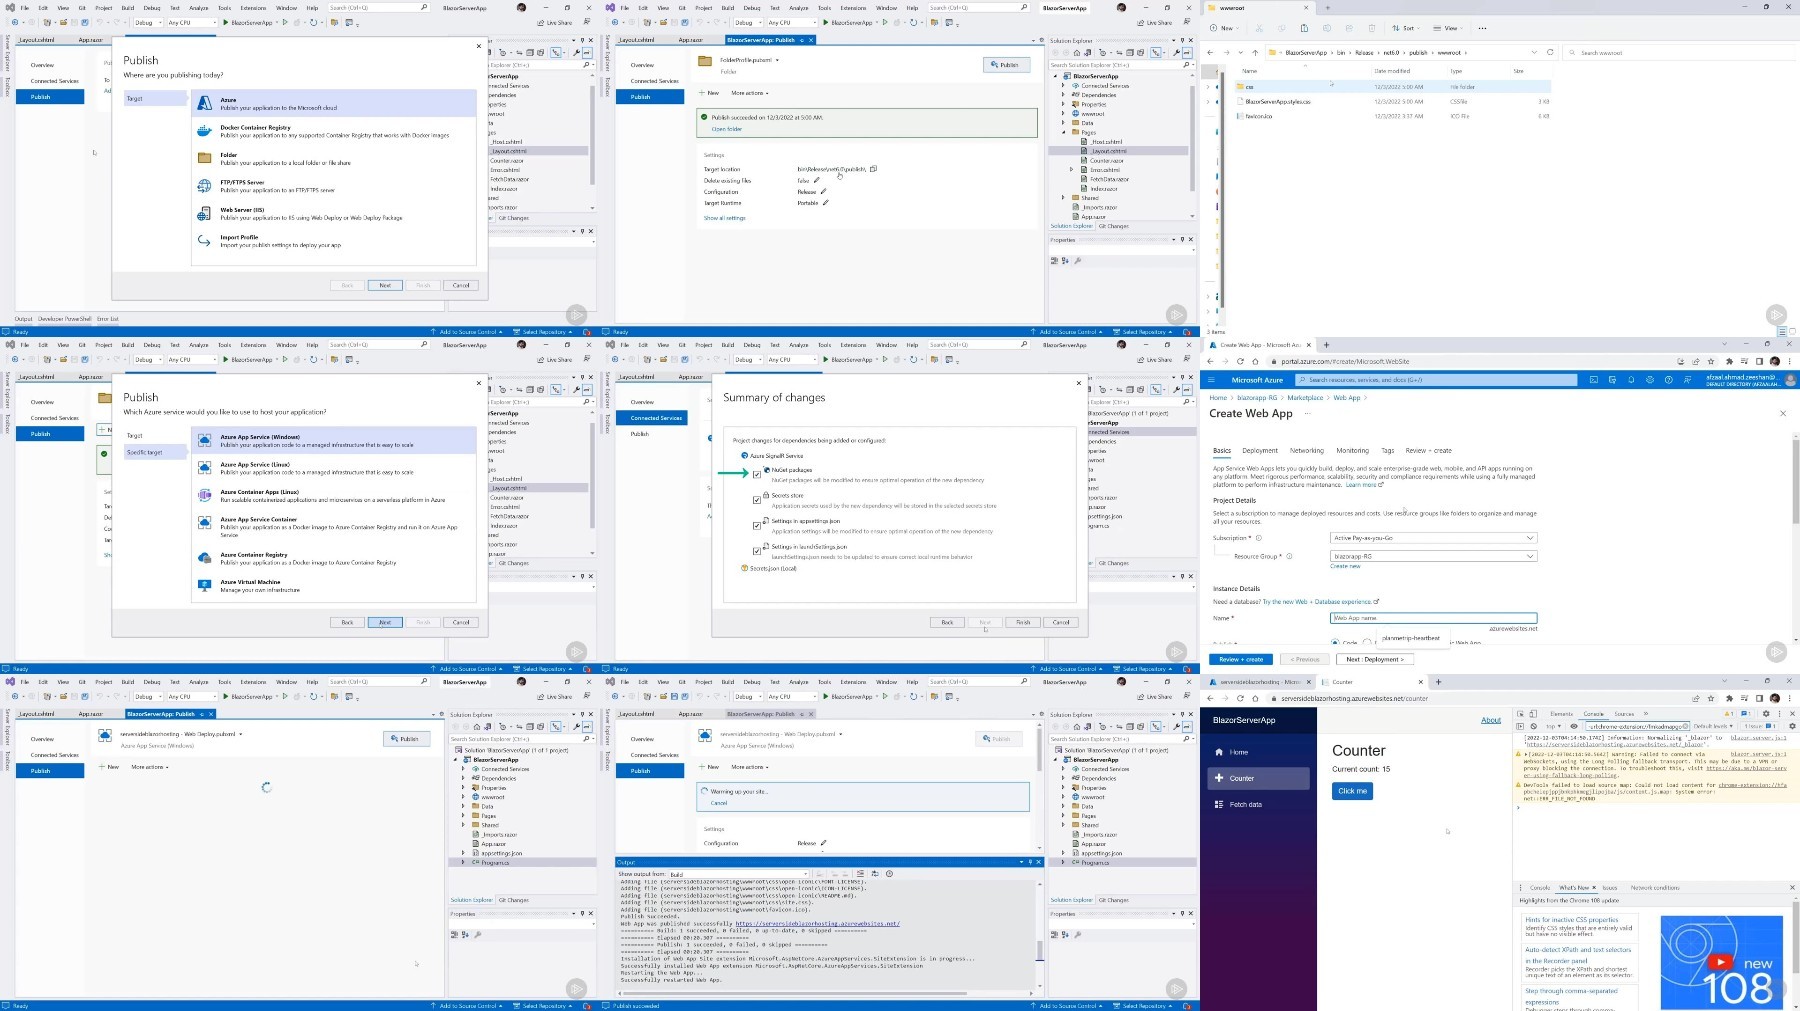
Task: Open a new tab next to the Counter tab
Action: (1438, 682)
